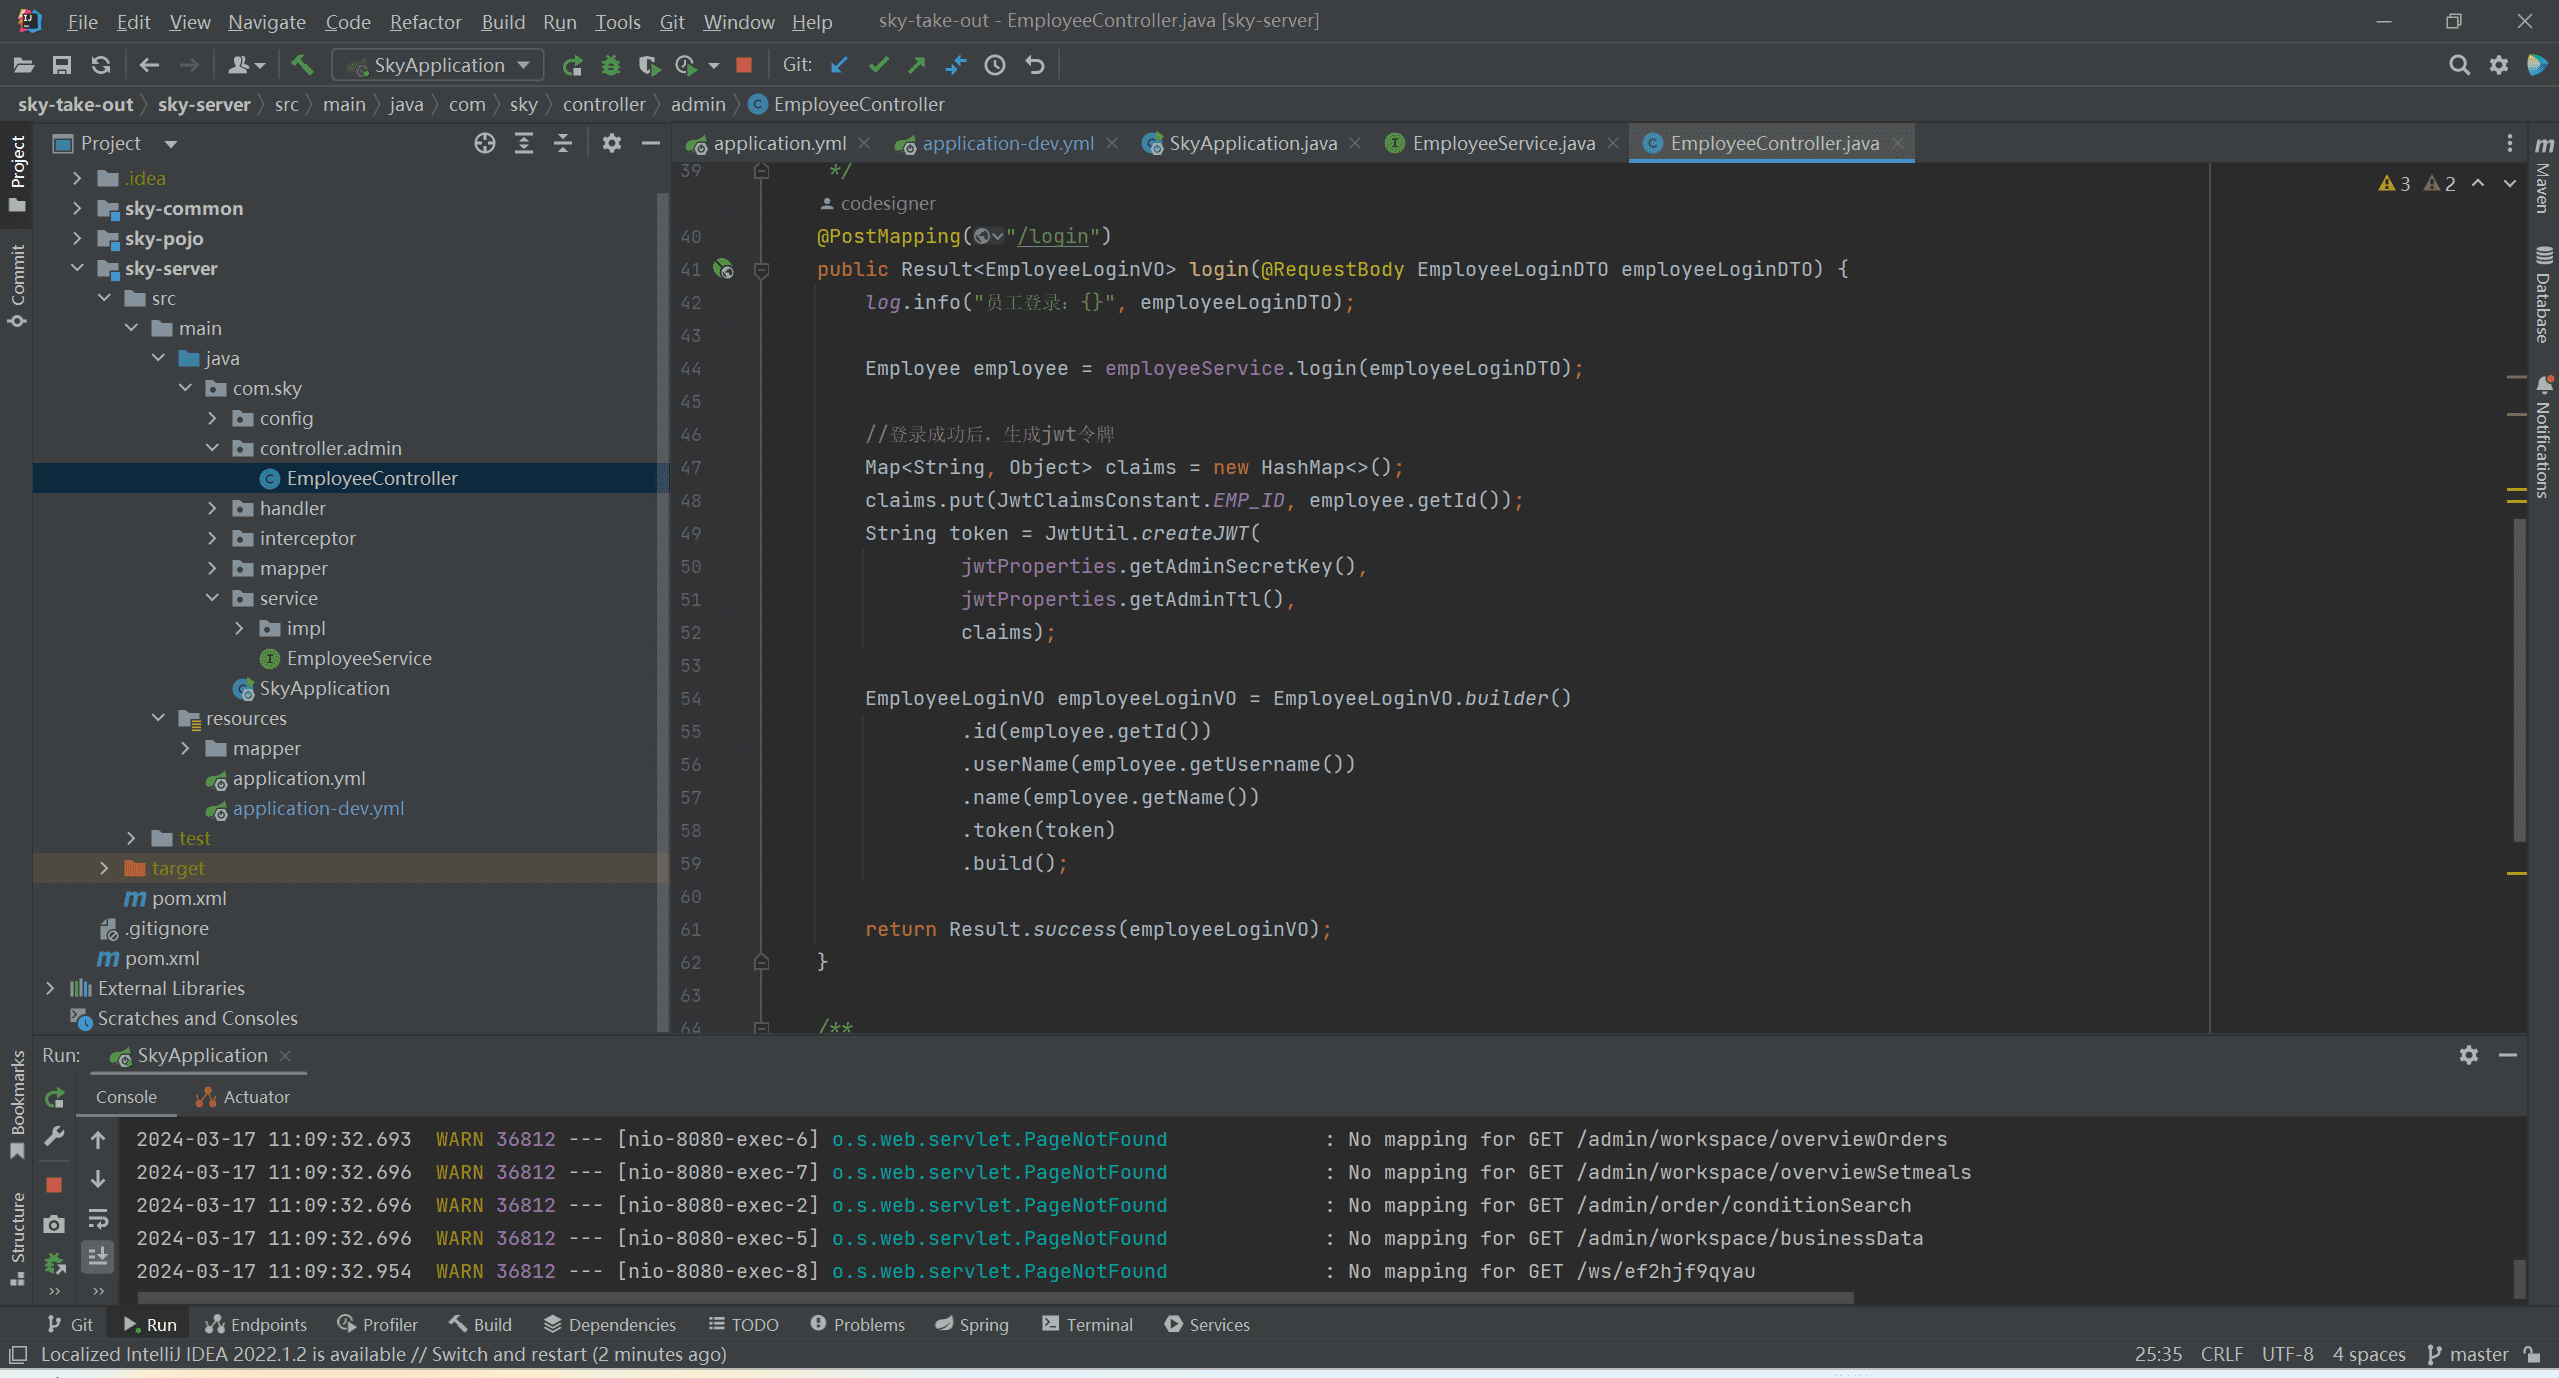This screenshot has height=1378, width=2559.
Task: Expand the target folder
Action: (x=104, y=868)
